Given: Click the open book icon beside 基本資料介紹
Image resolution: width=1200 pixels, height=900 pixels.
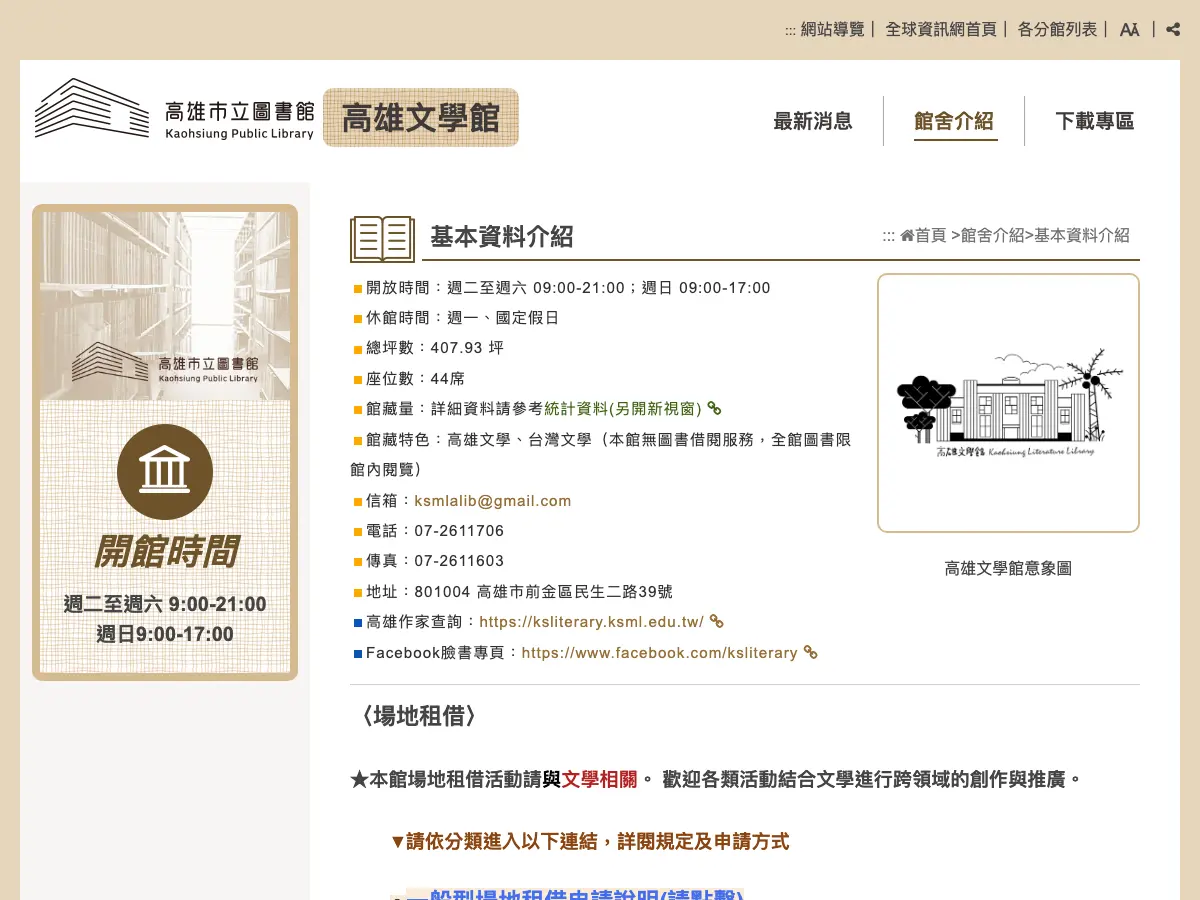Looking at the screenshot, I should coord(382,238).
